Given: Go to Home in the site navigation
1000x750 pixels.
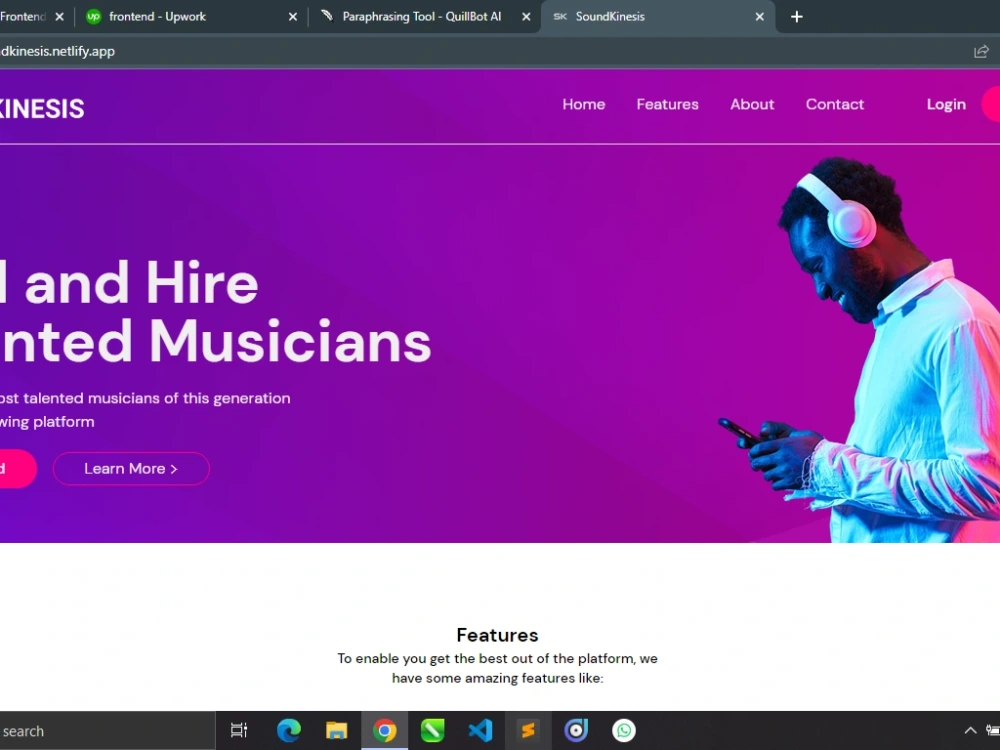Looking at the screenshot, I should click(x=584, y=104).
